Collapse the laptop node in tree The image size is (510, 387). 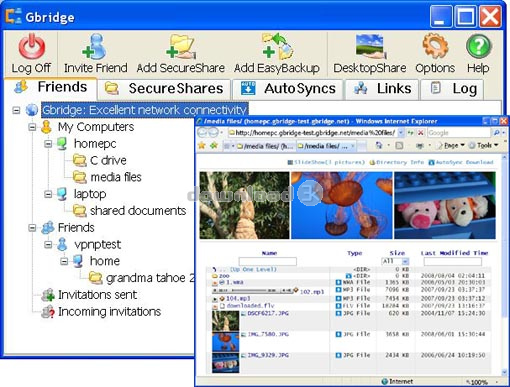point(48,194)
